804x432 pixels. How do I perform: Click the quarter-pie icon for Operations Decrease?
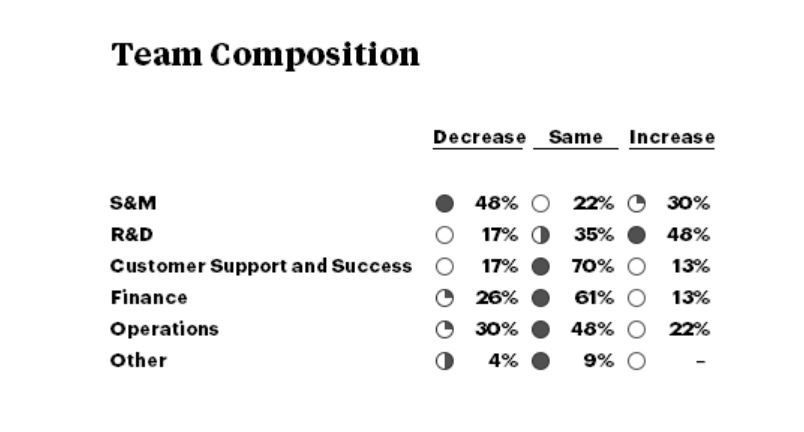445,330
